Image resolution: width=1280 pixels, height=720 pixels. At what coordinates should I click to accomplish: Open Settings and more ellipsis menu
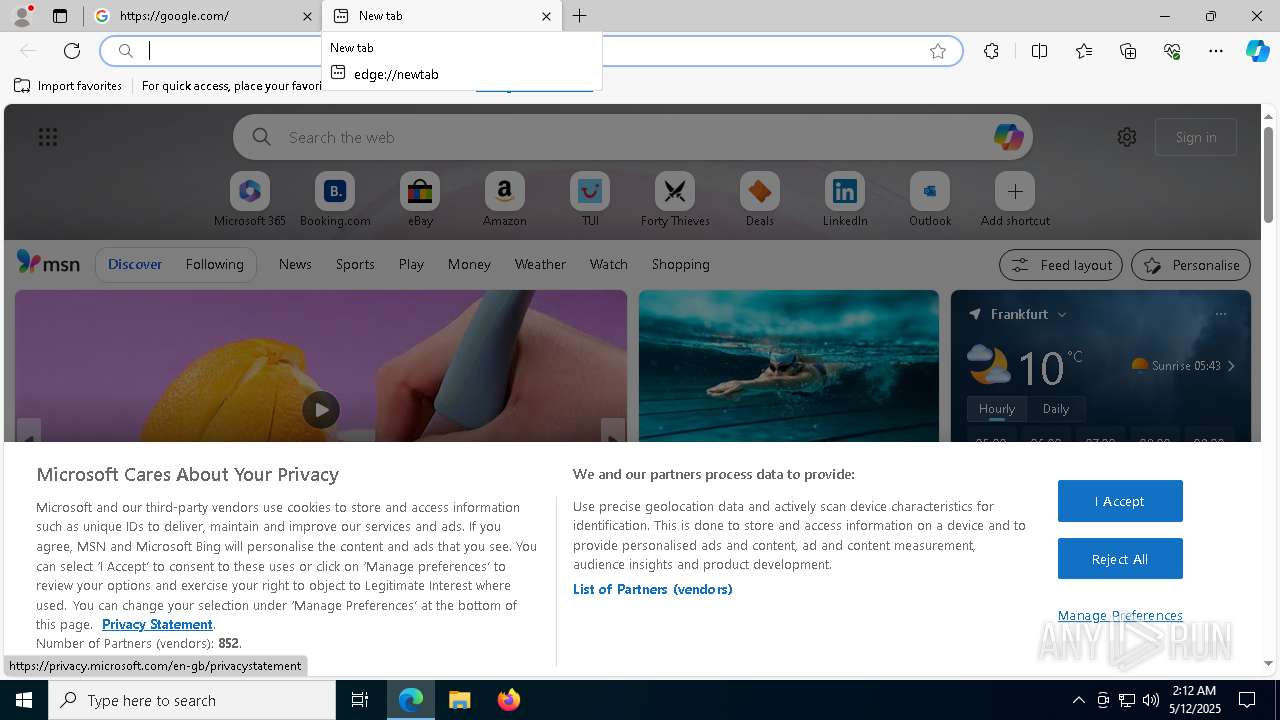coord(1216,51)
